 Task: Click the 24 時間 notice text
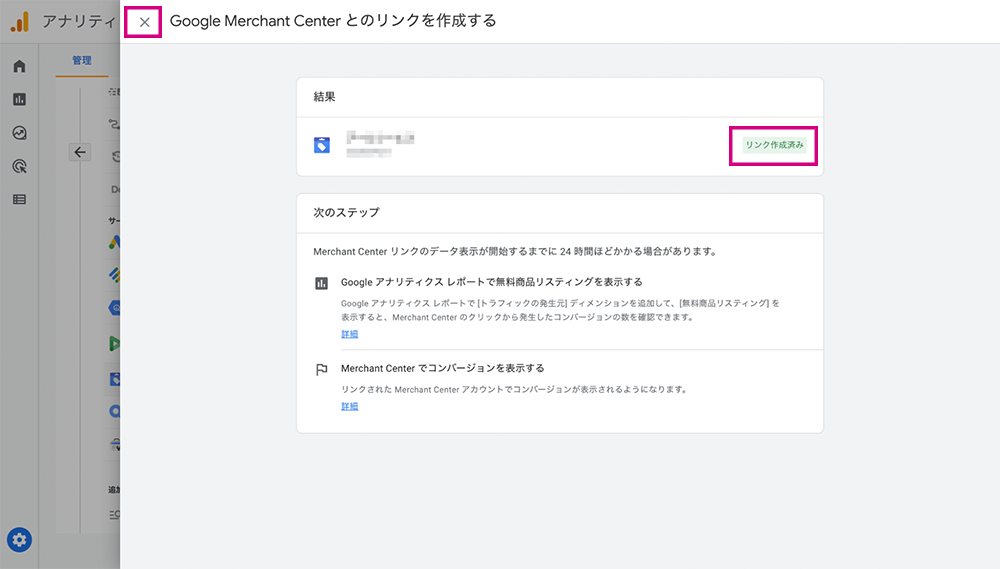pyautogui.click(x=515, y=251)
